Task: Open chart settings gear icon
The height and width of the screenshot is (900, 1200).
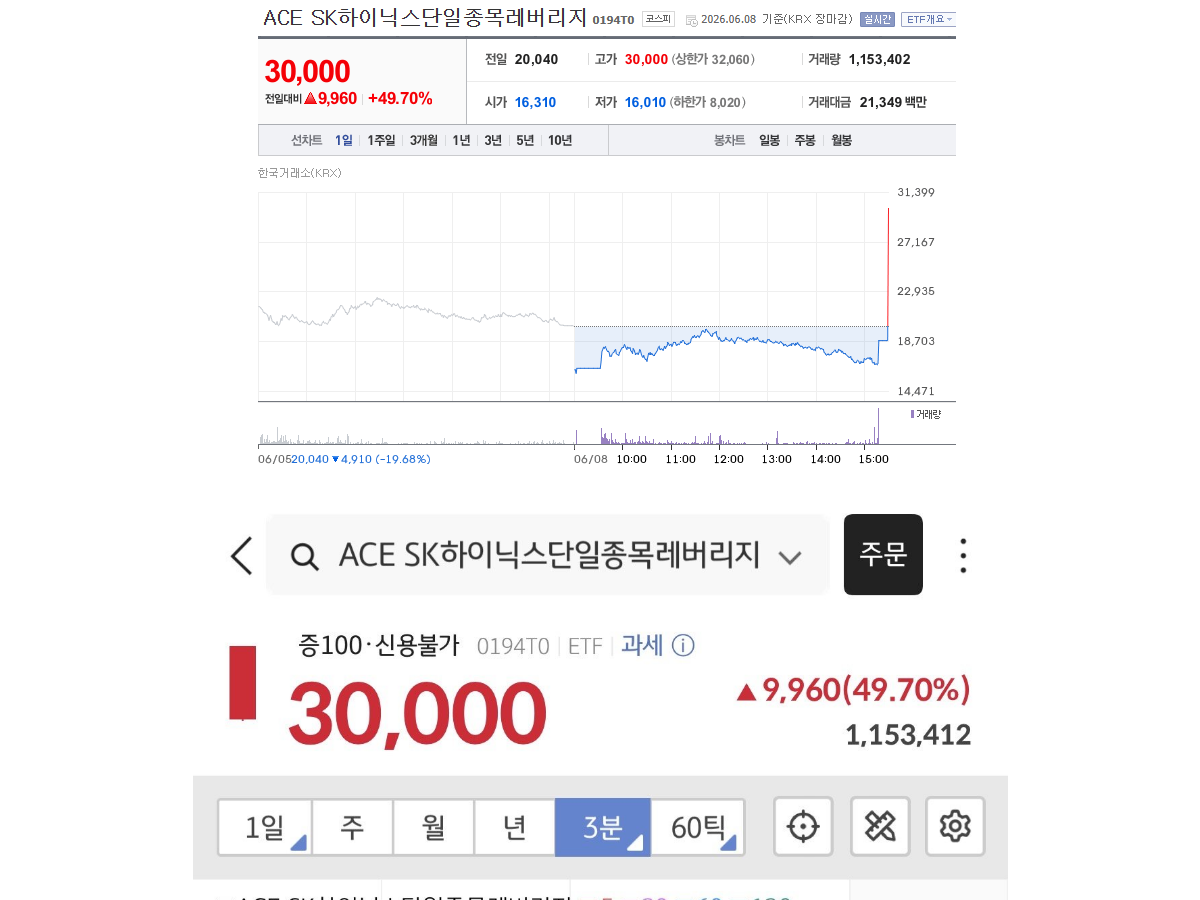Action: (956, 827)
